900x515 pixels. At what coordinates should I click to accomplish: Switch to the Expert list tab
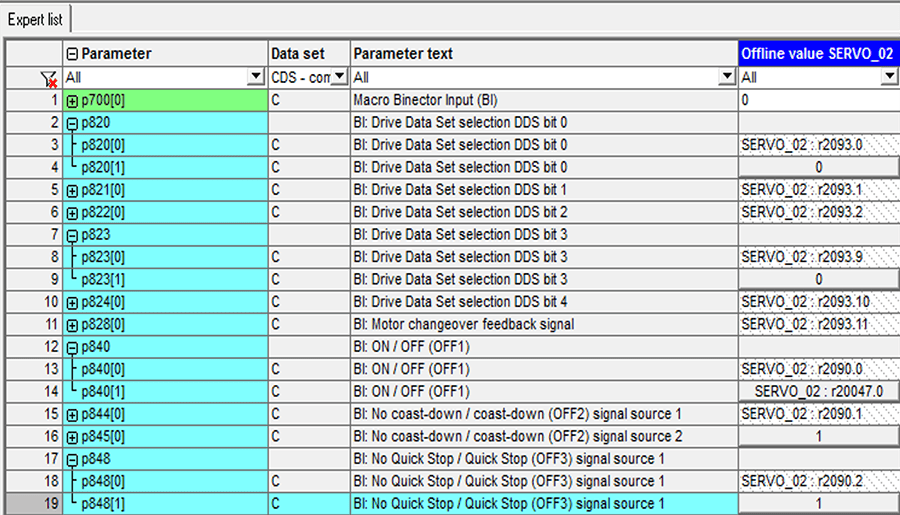(x=35, y=20)
